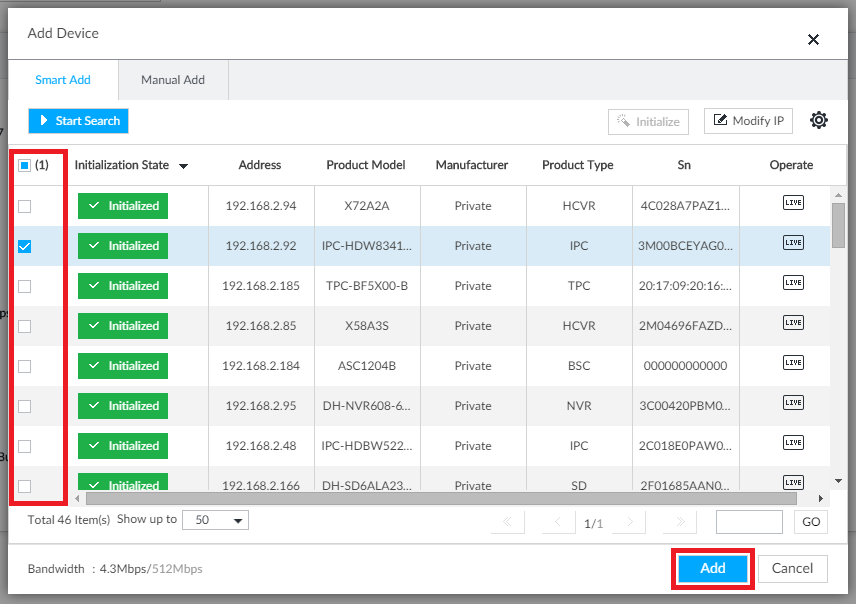
Task: Open the settings gear icon
Action: tap(819, 121)
